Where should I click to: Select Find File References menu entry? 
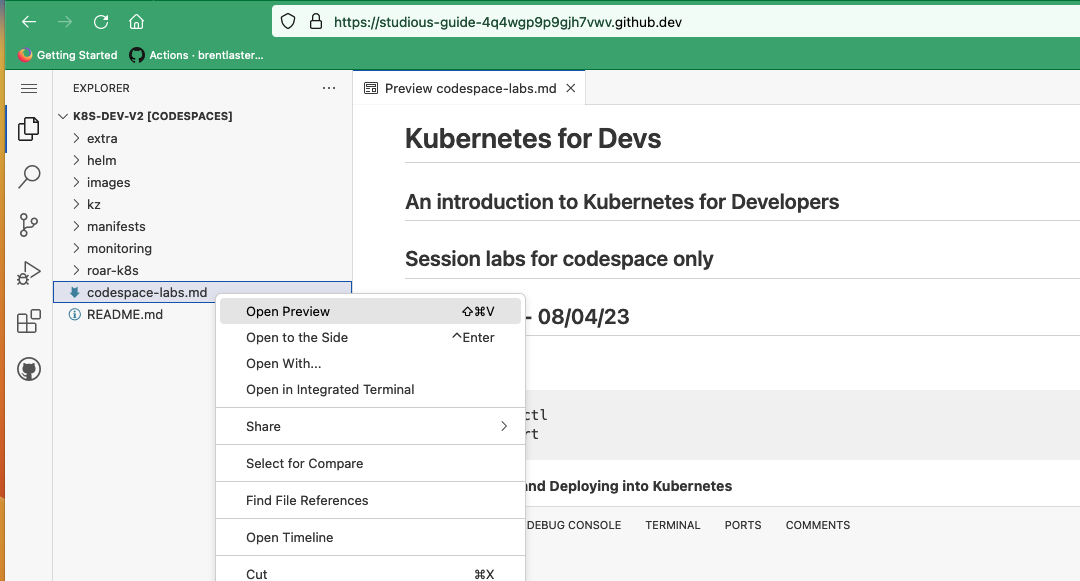(371, 500)
